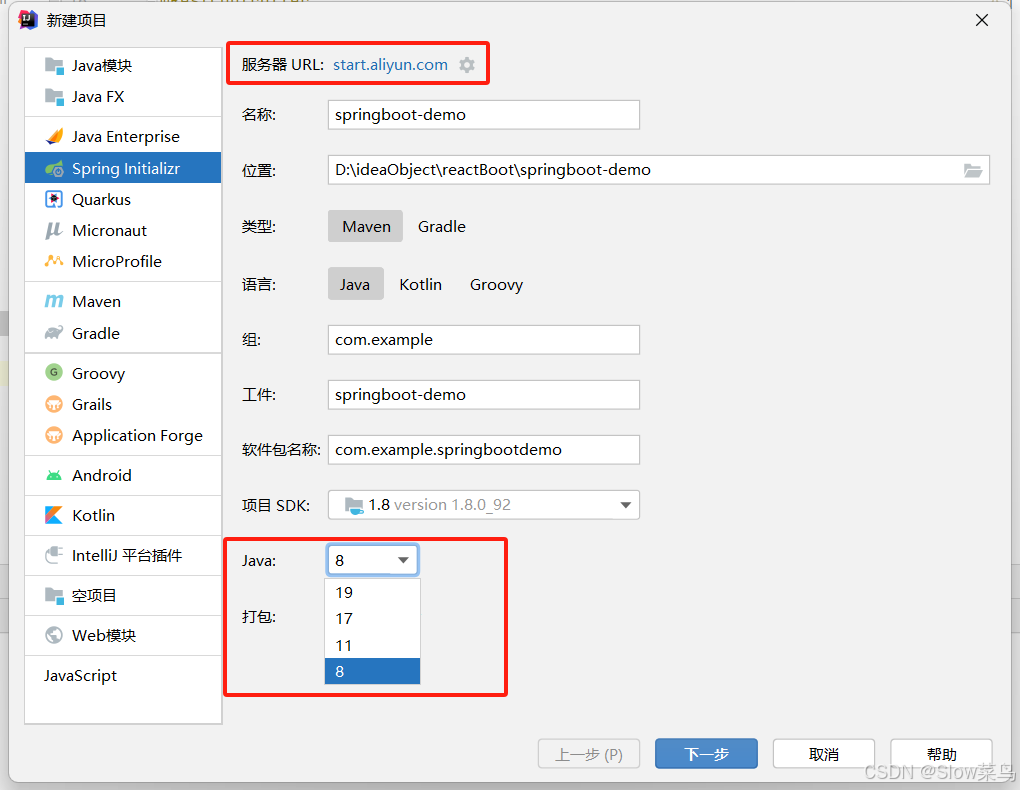The image size is (1020, 790).
Task: Select IntelliJ 平台插件 in sidebar
Action: pos(123,555)
